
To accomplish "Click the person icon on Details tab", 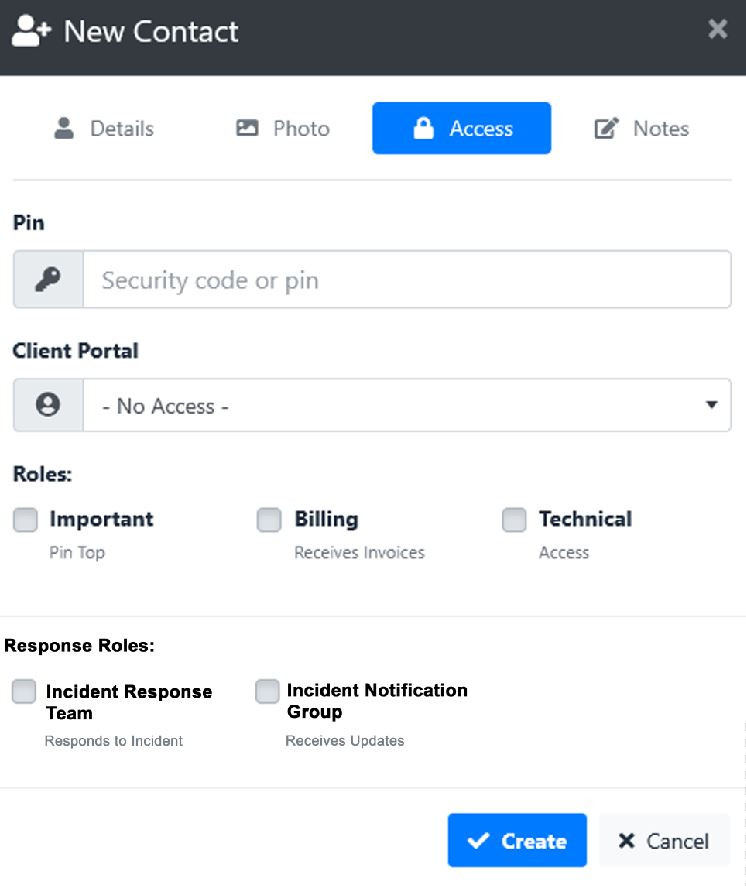I will click(x=64, y=128).
